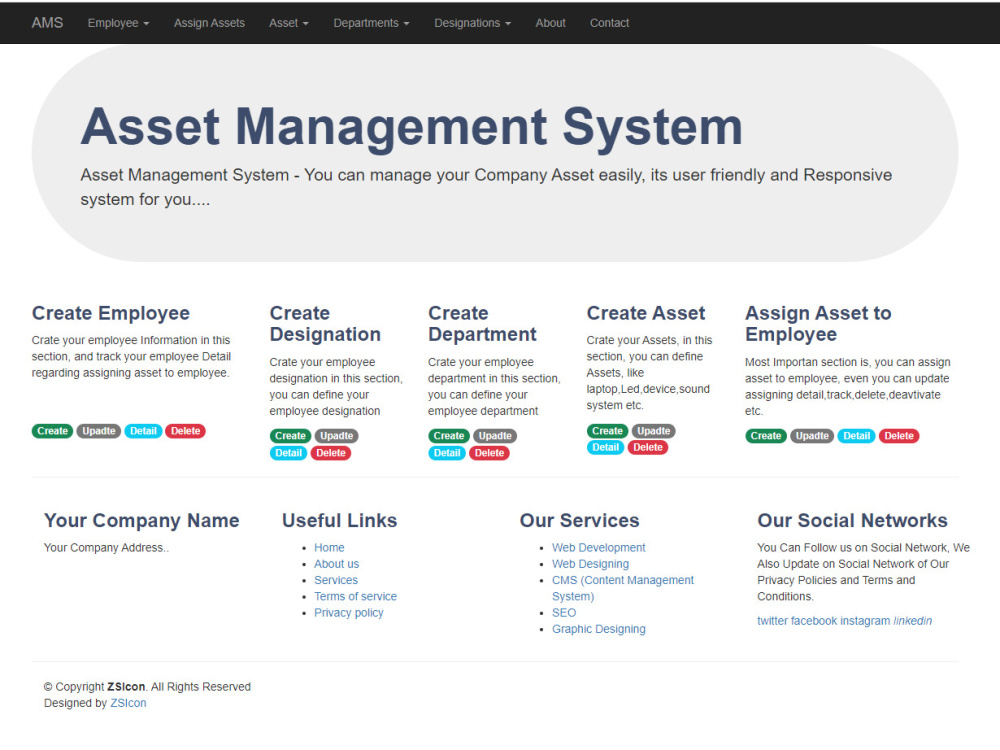1000x750 pixels.
Task: Follow the twitter social link
Action: point(772,621)
